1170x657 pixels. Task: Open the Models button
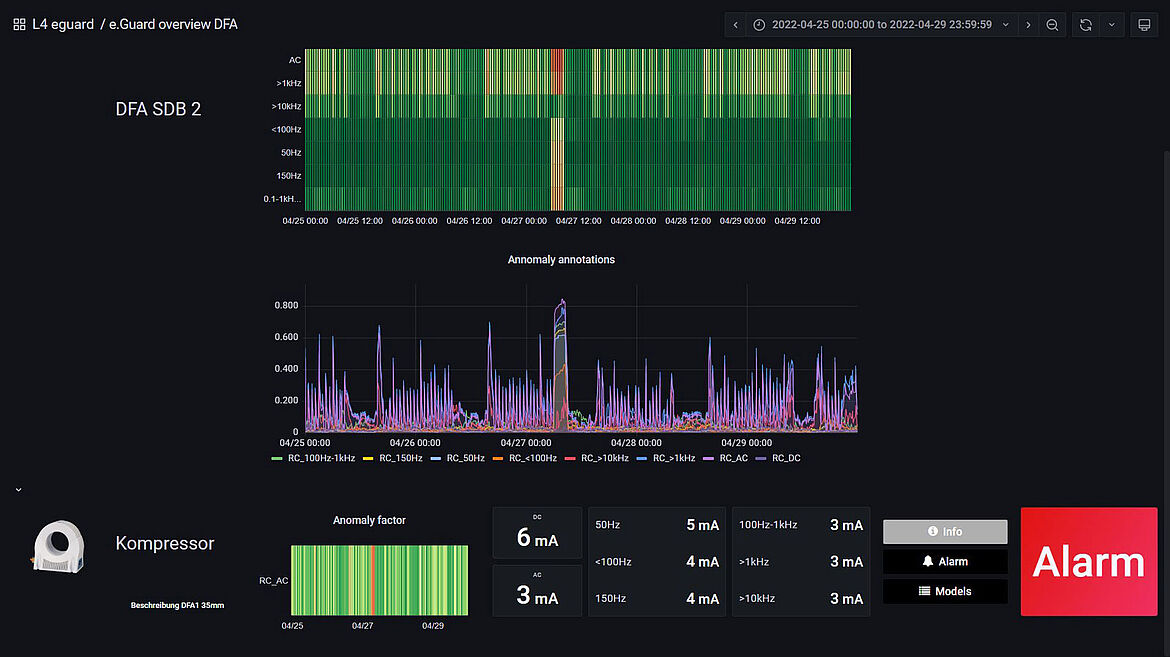944,591
